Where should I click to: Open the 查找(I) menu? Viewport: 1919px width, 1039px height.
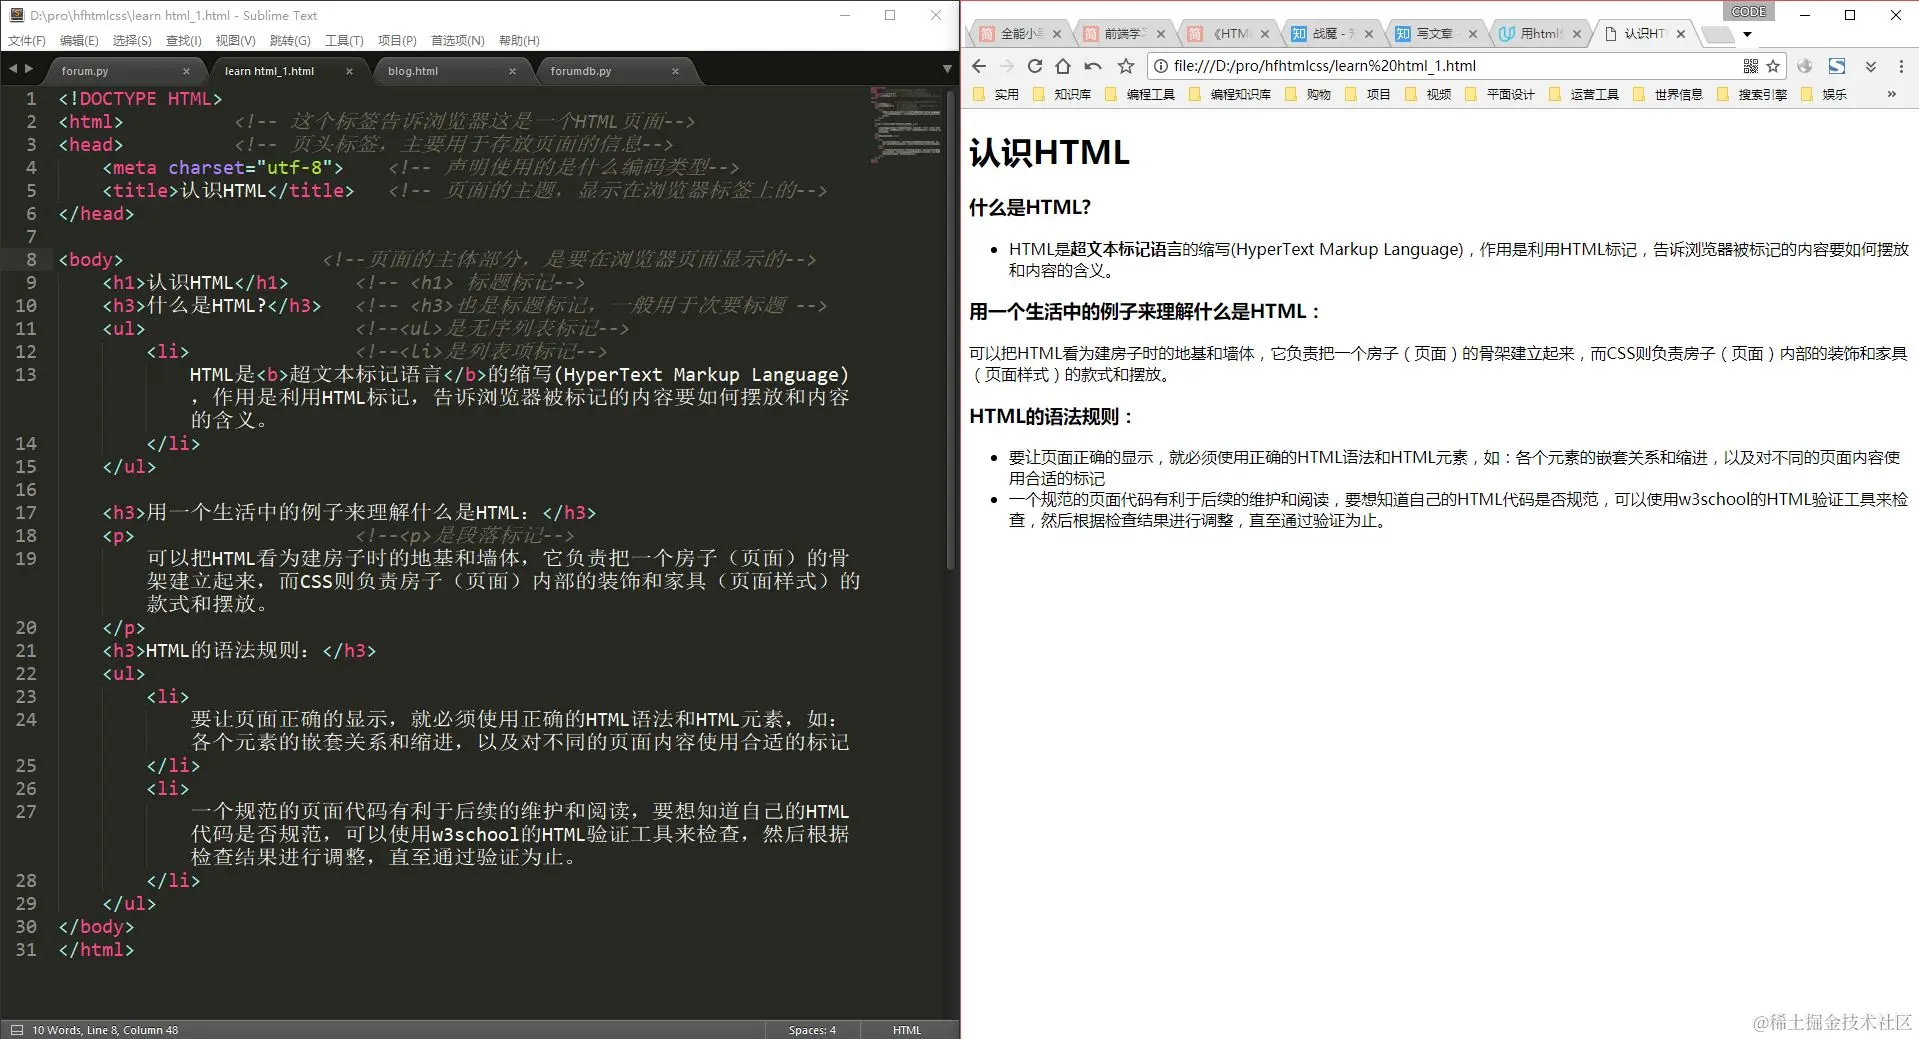(x=184, y=41)
